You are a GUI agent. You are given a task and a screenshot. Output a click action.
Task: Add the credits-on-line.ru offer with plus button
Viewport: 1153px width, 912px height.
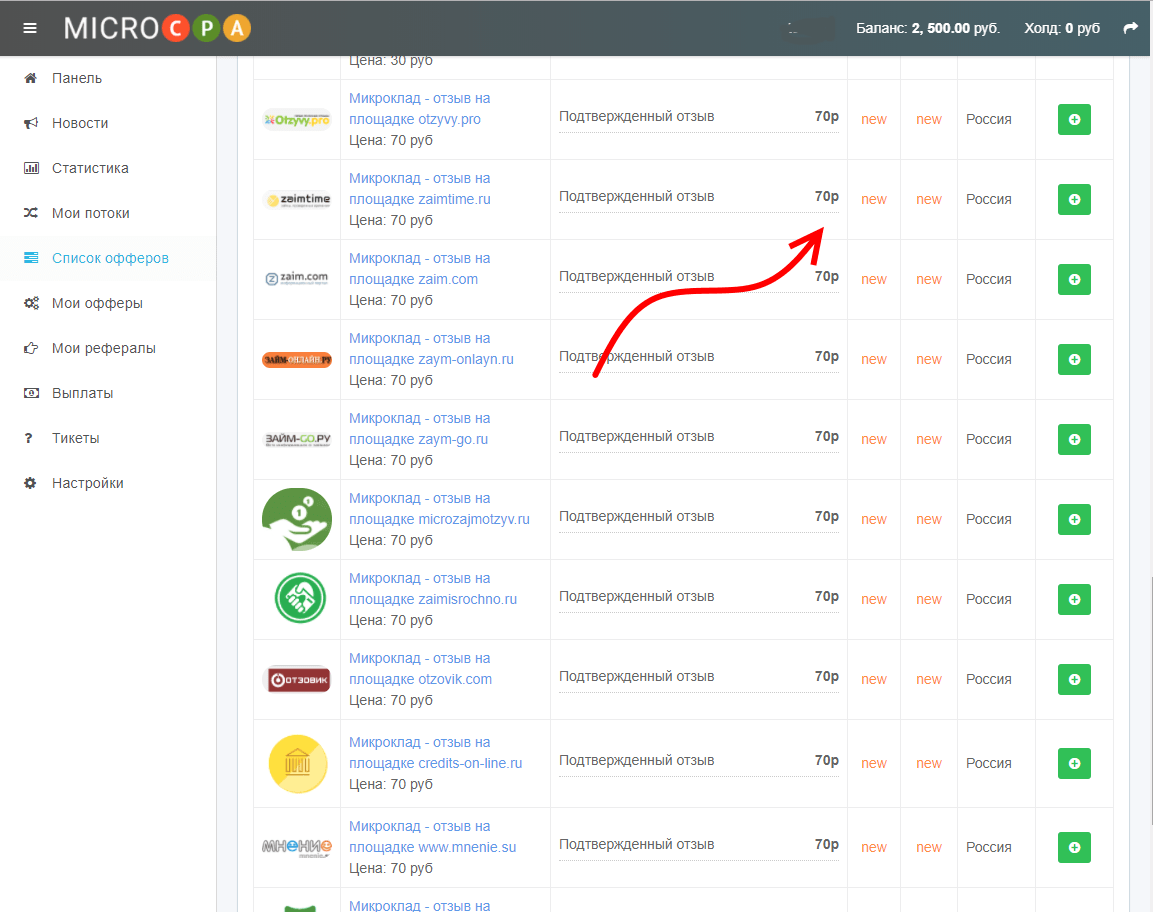(1074, 763)
